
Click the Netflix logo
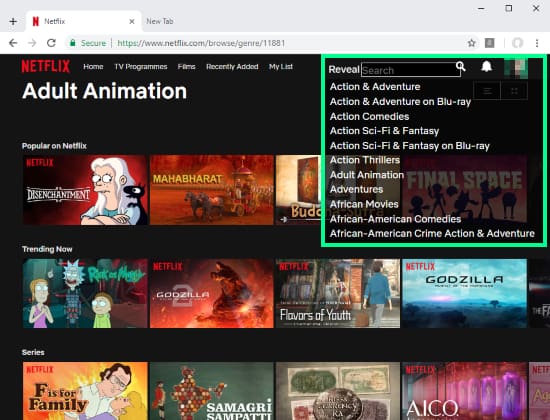click(46, 66)
